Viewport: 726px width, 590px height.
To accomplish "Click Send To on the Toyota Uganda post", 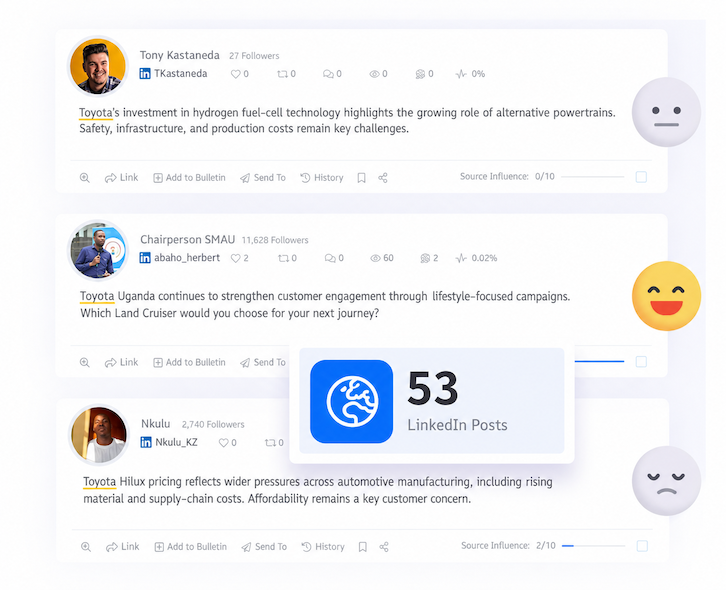I will tap(263, 363).
